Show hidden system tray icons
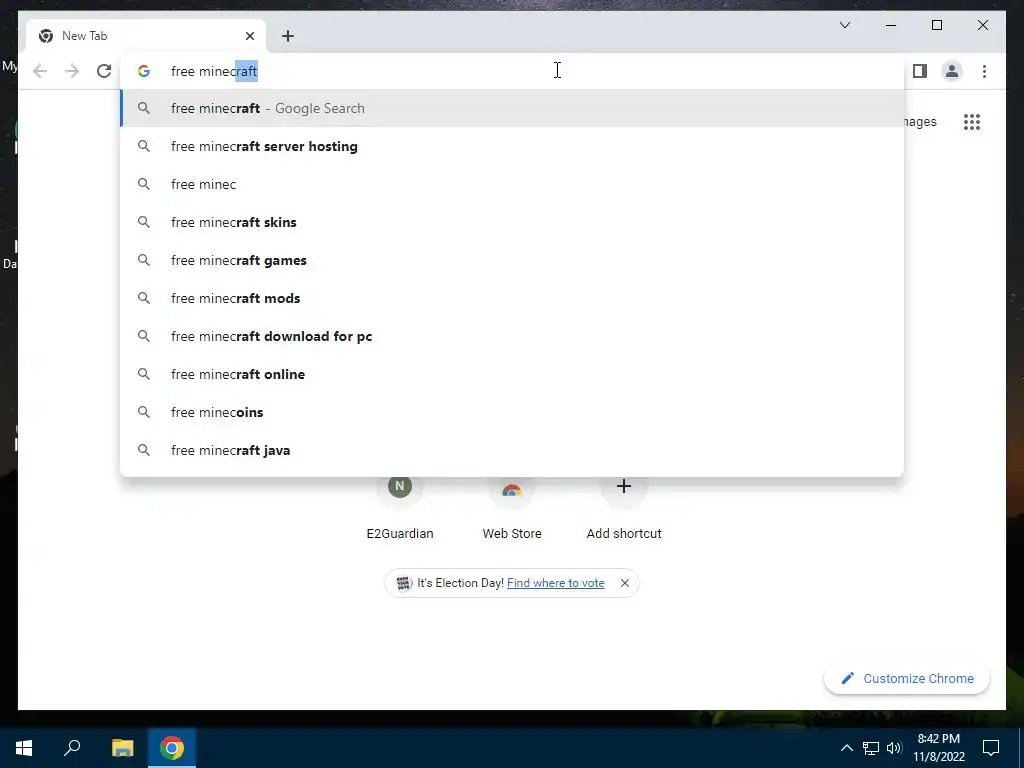The width and height of the screenshot is (1024, 768). tap(846, 748)
